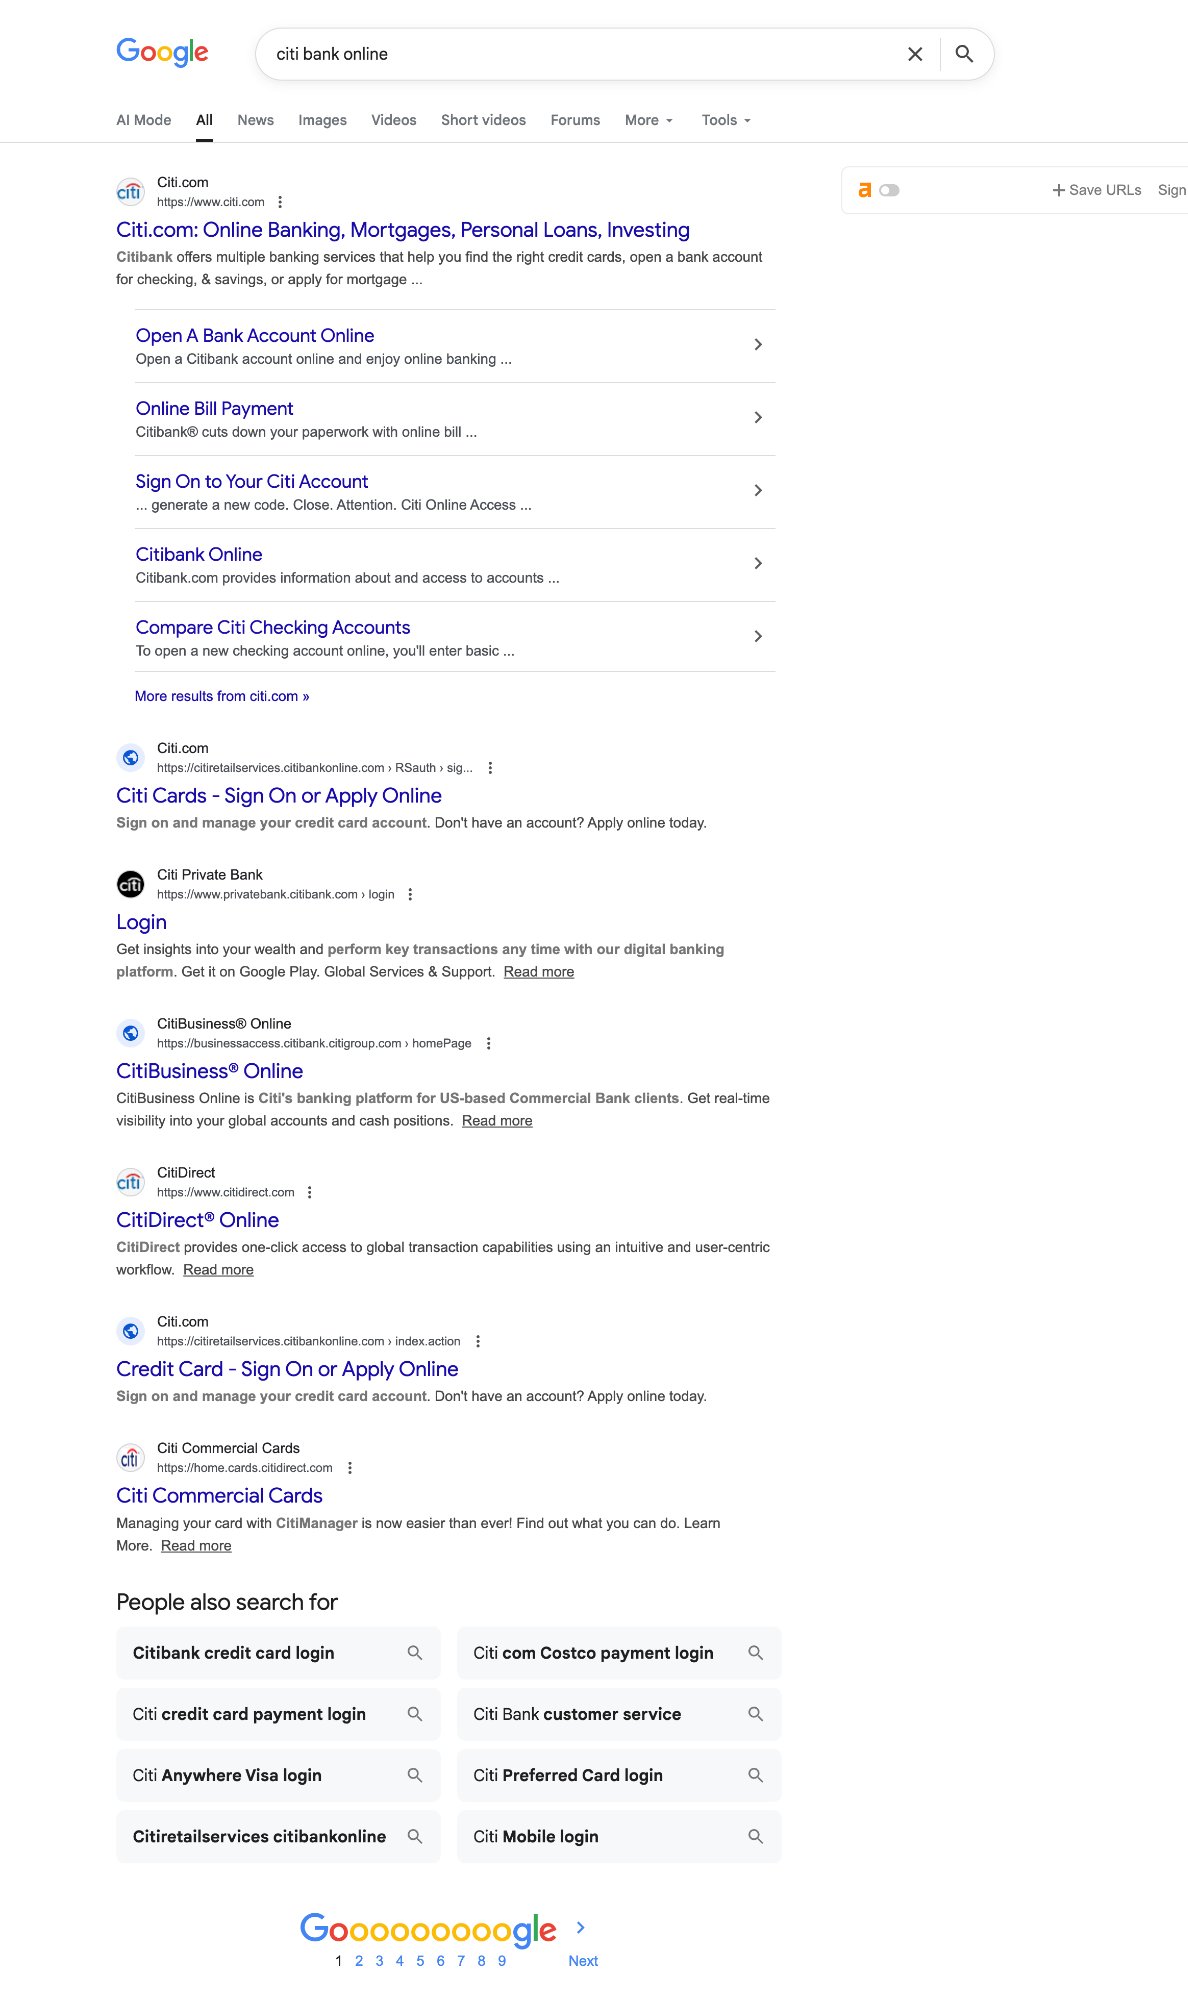Click the CitiDirect favicon

tap(130, 1181)
